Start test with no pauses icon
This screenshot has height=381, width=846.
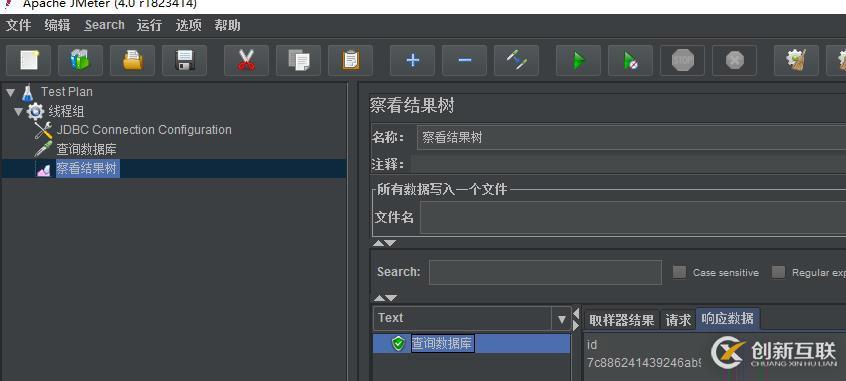631,60
